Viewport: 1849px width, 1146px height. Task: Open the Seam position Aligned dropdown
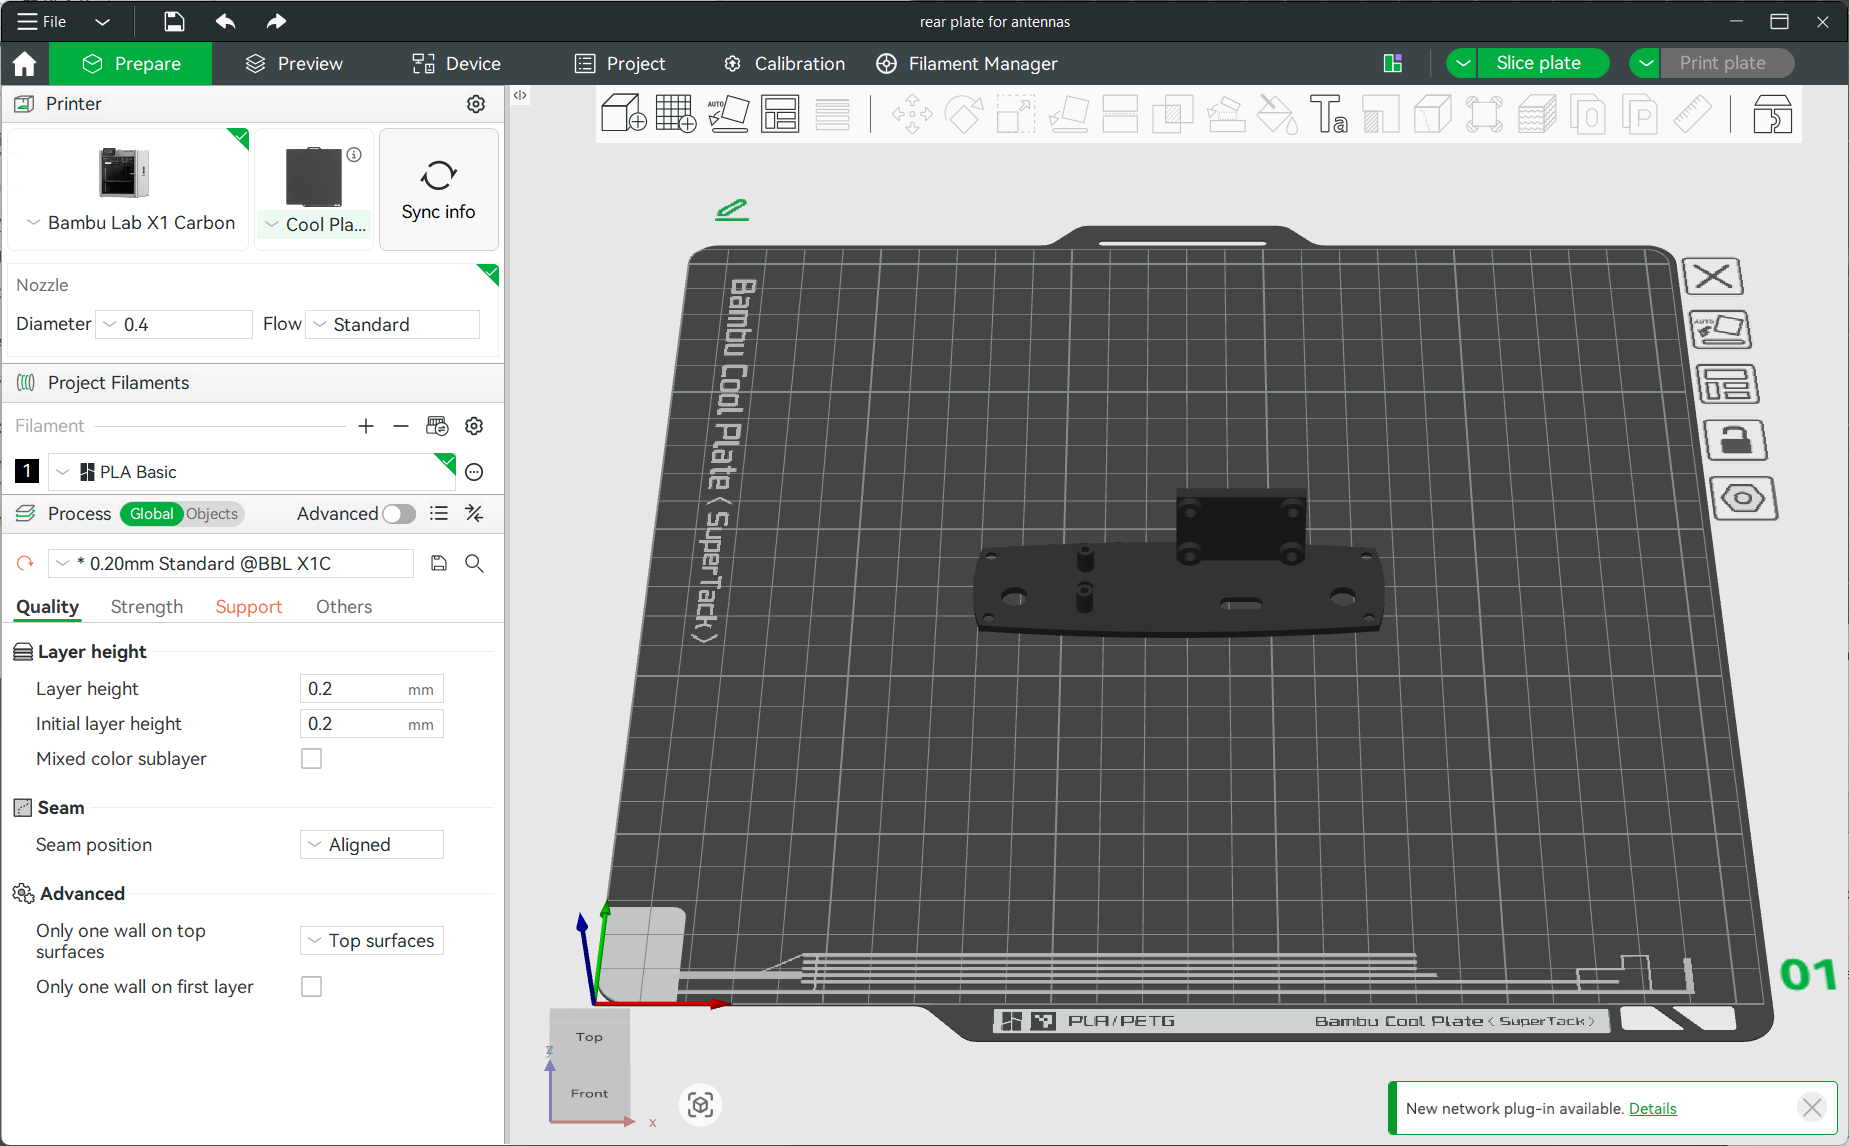372,845
